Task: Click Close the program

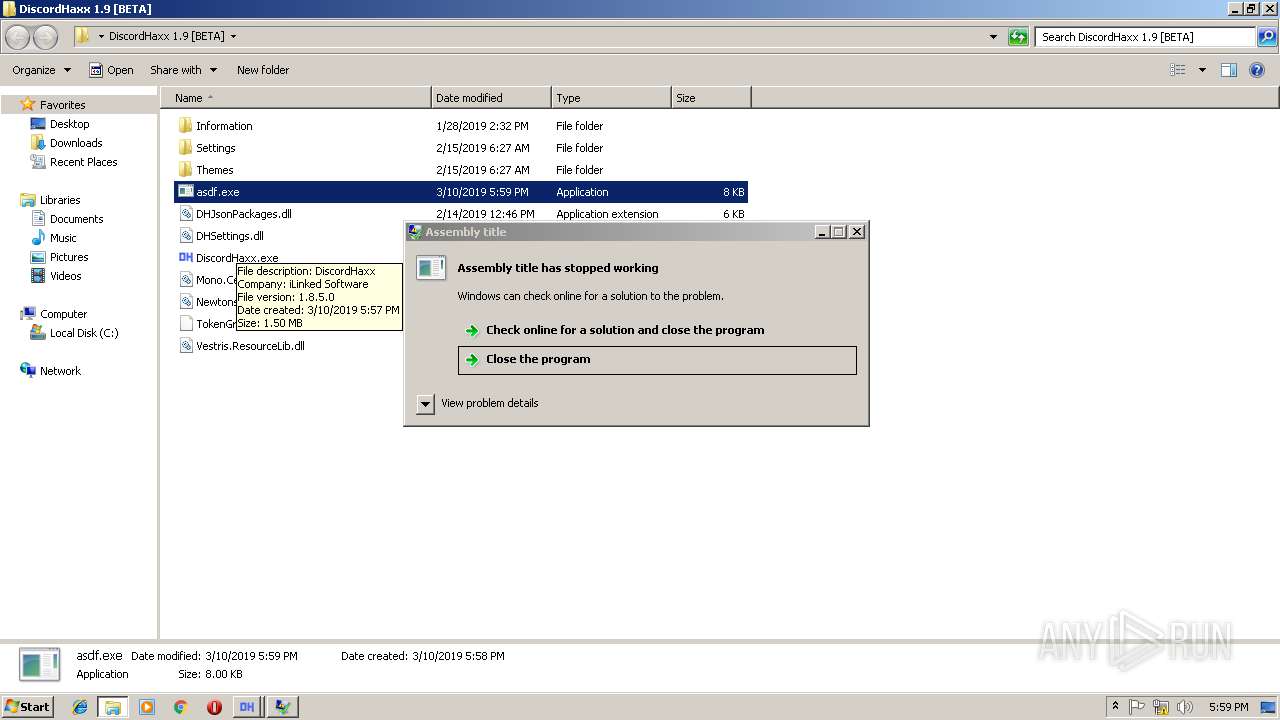Action: coord(657,360)
